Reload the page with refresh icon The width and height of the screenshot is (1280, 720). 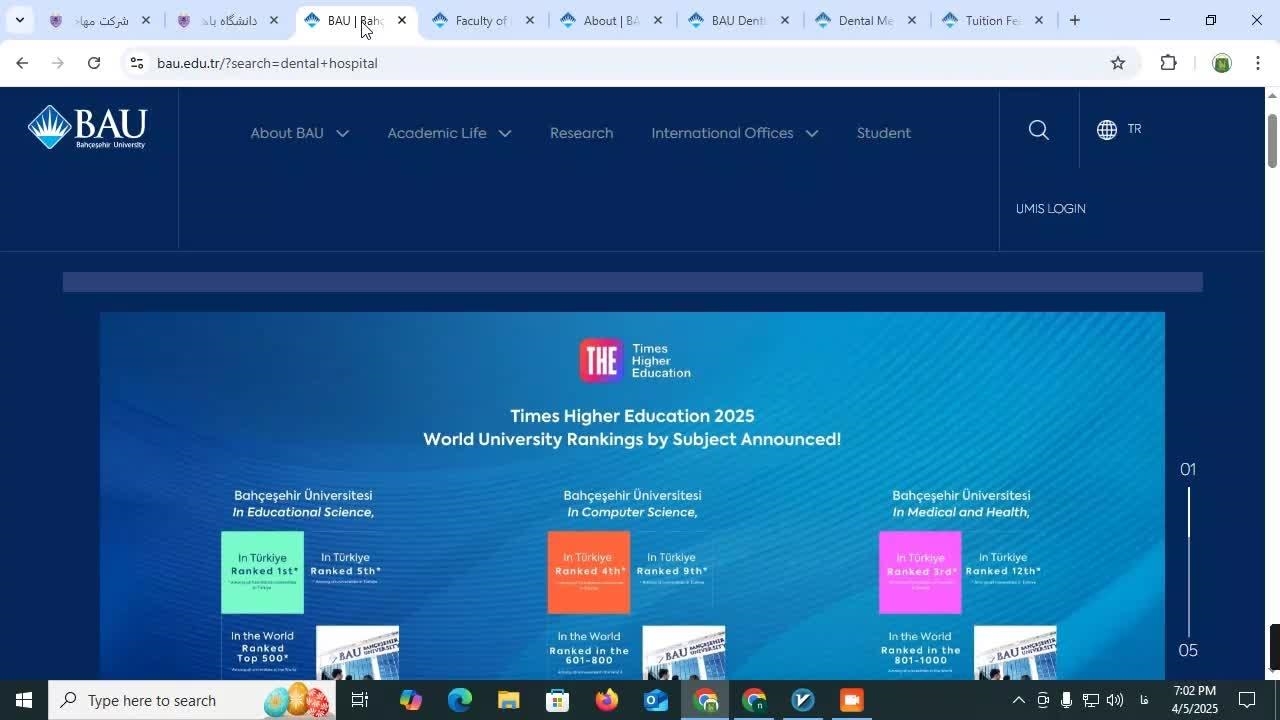tap(93, 63)
